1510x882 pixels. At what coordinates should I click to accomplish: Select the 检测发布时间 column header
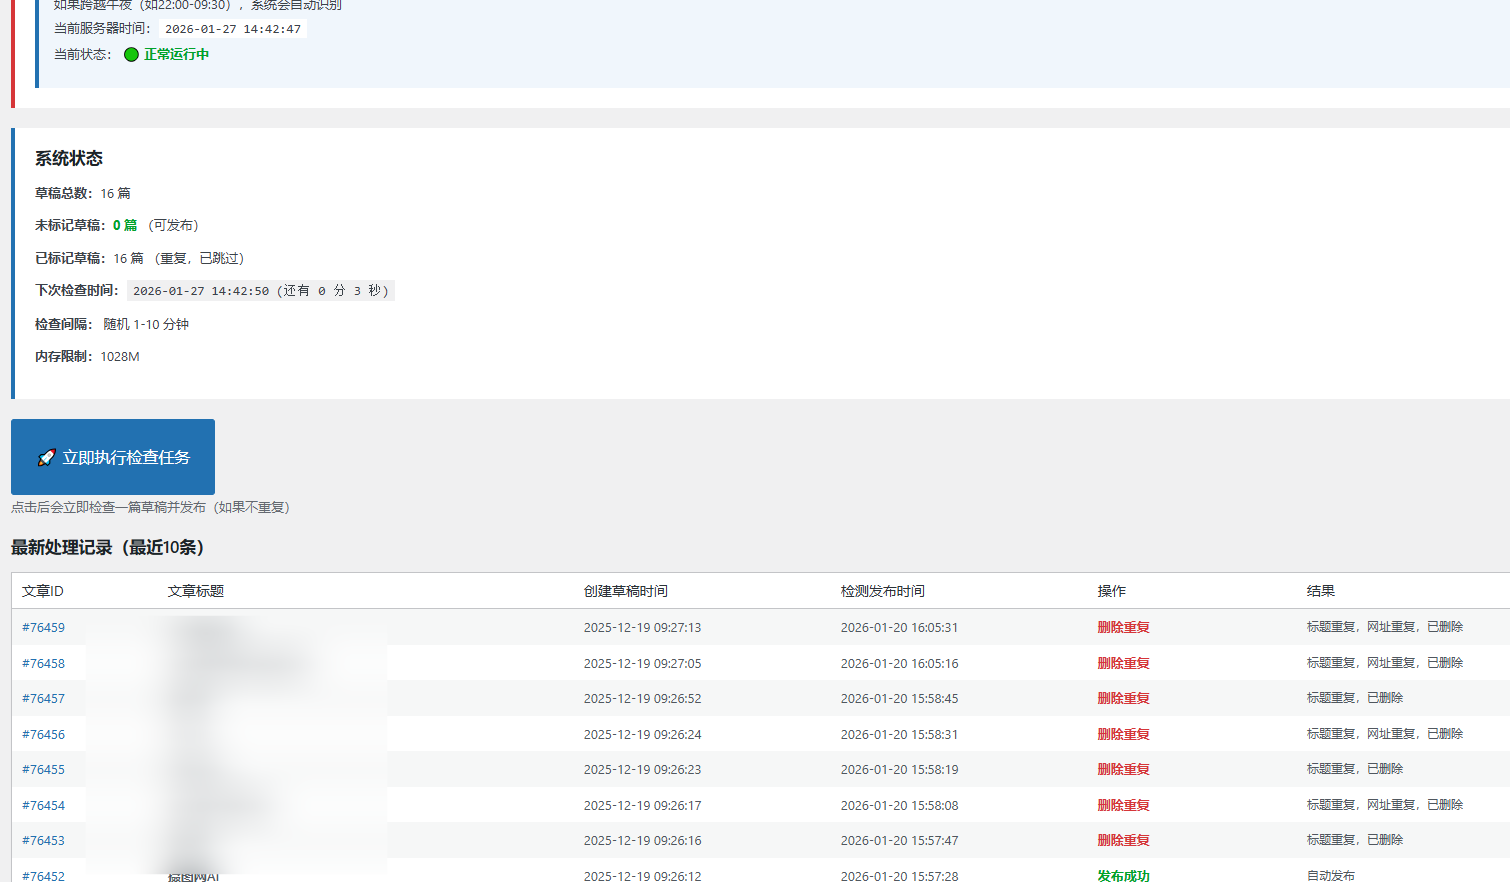click(883, 592)
